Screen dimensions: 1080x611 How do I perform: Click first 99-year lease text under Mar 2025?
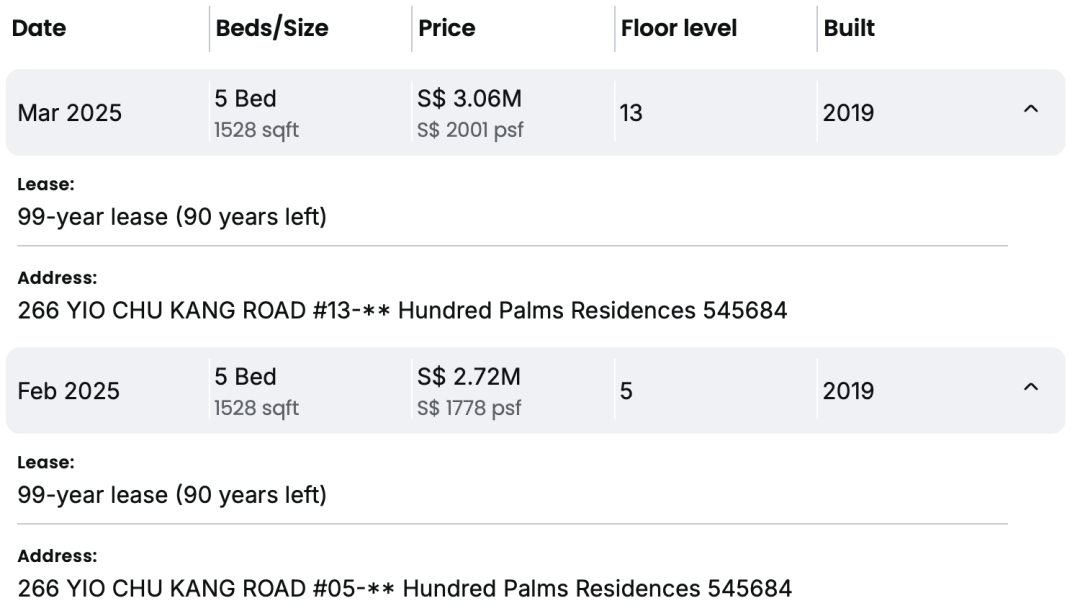(x=172, y=217)
